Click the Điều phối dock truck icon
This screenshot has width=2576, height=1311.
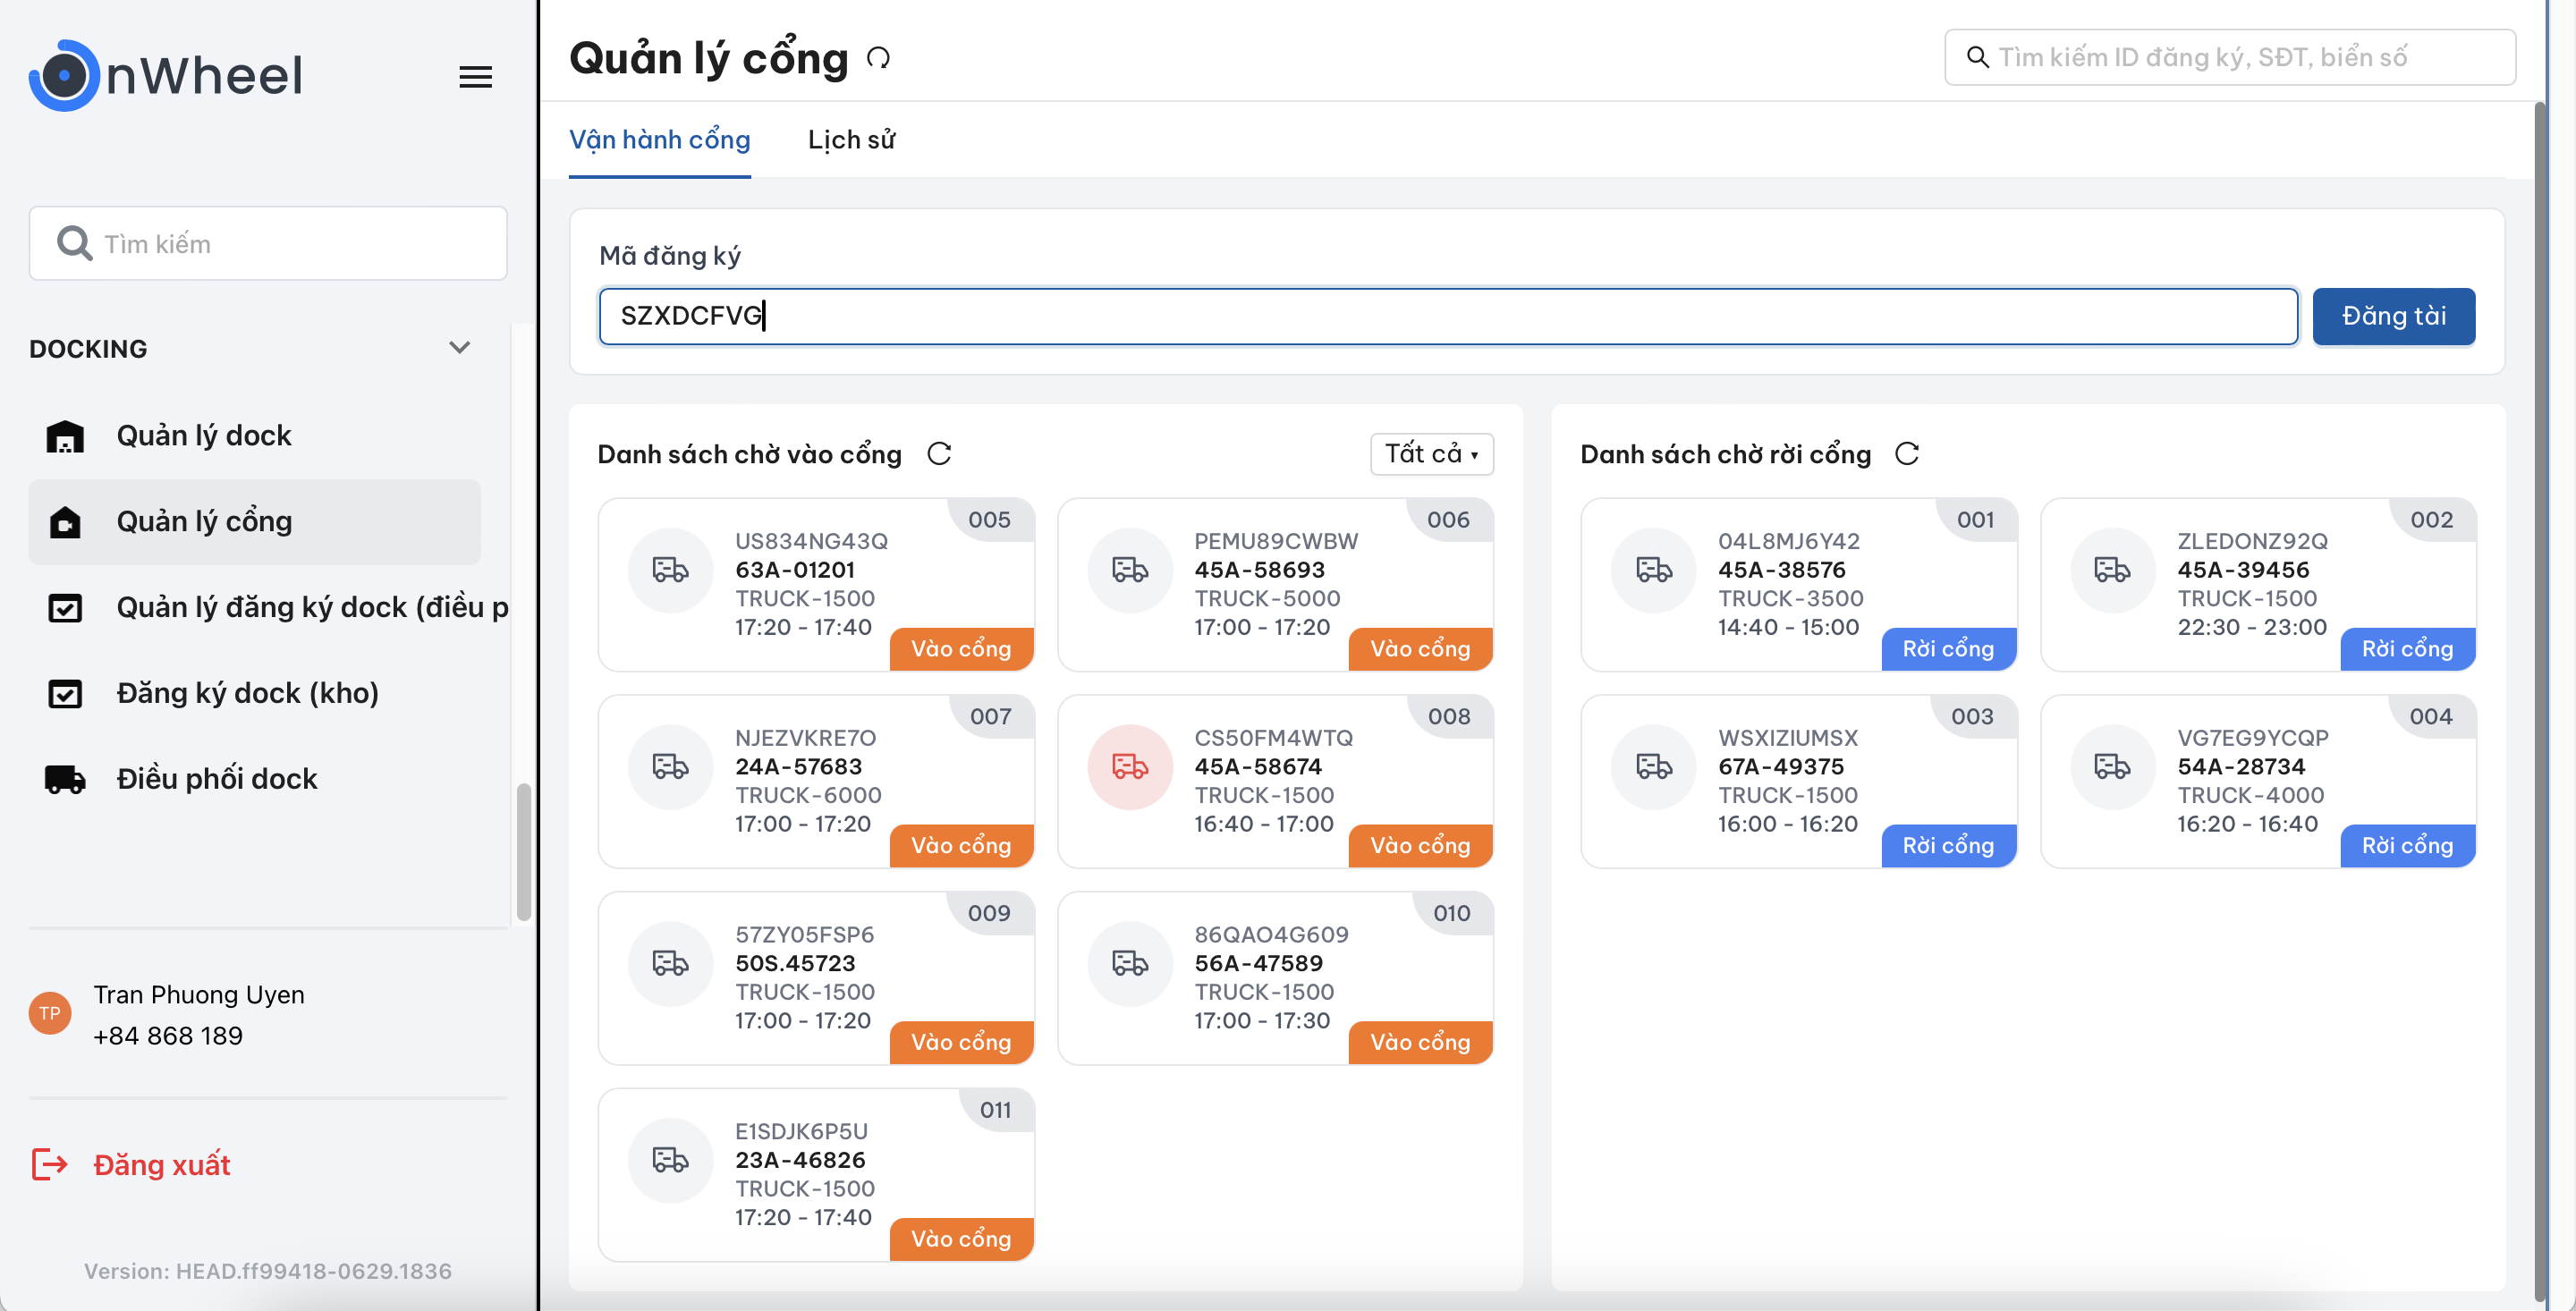tap(65, 779)
